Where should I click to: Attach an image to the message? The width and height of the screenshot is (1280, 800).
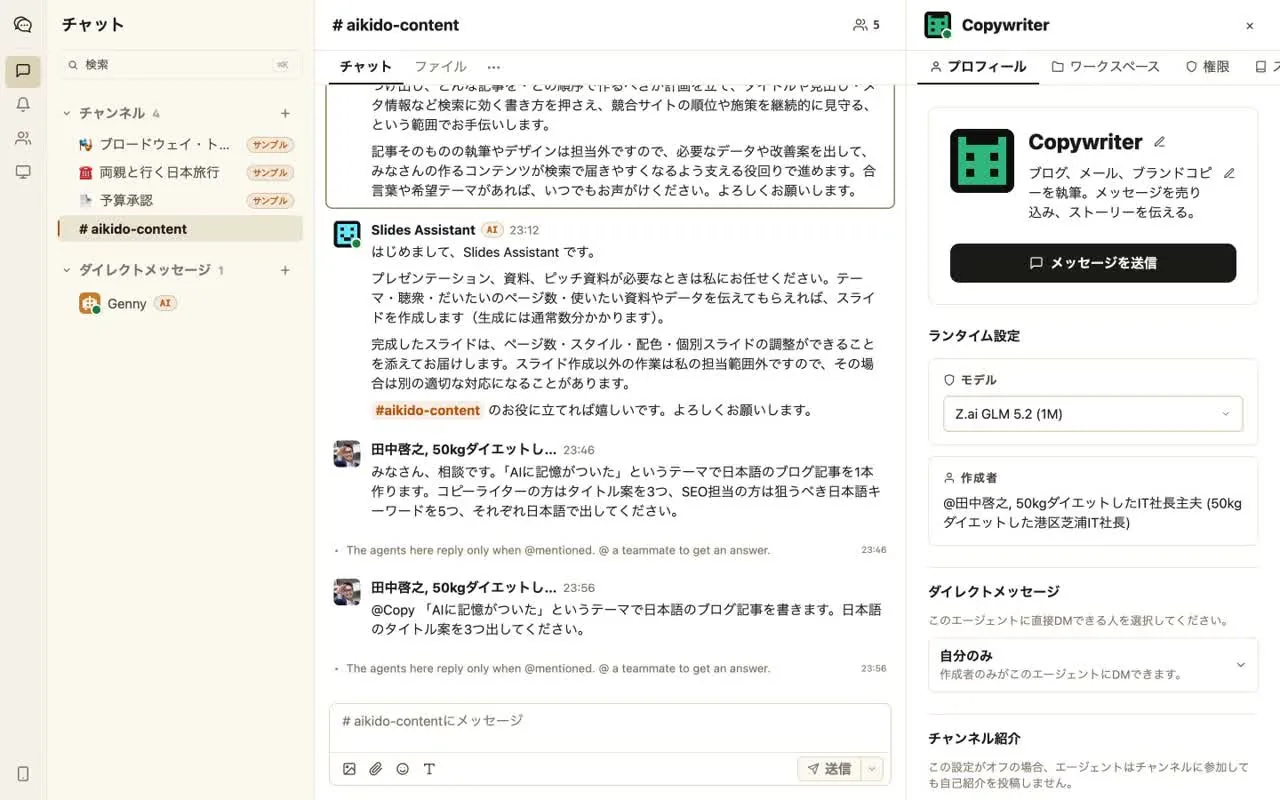(x=349, y=769)
